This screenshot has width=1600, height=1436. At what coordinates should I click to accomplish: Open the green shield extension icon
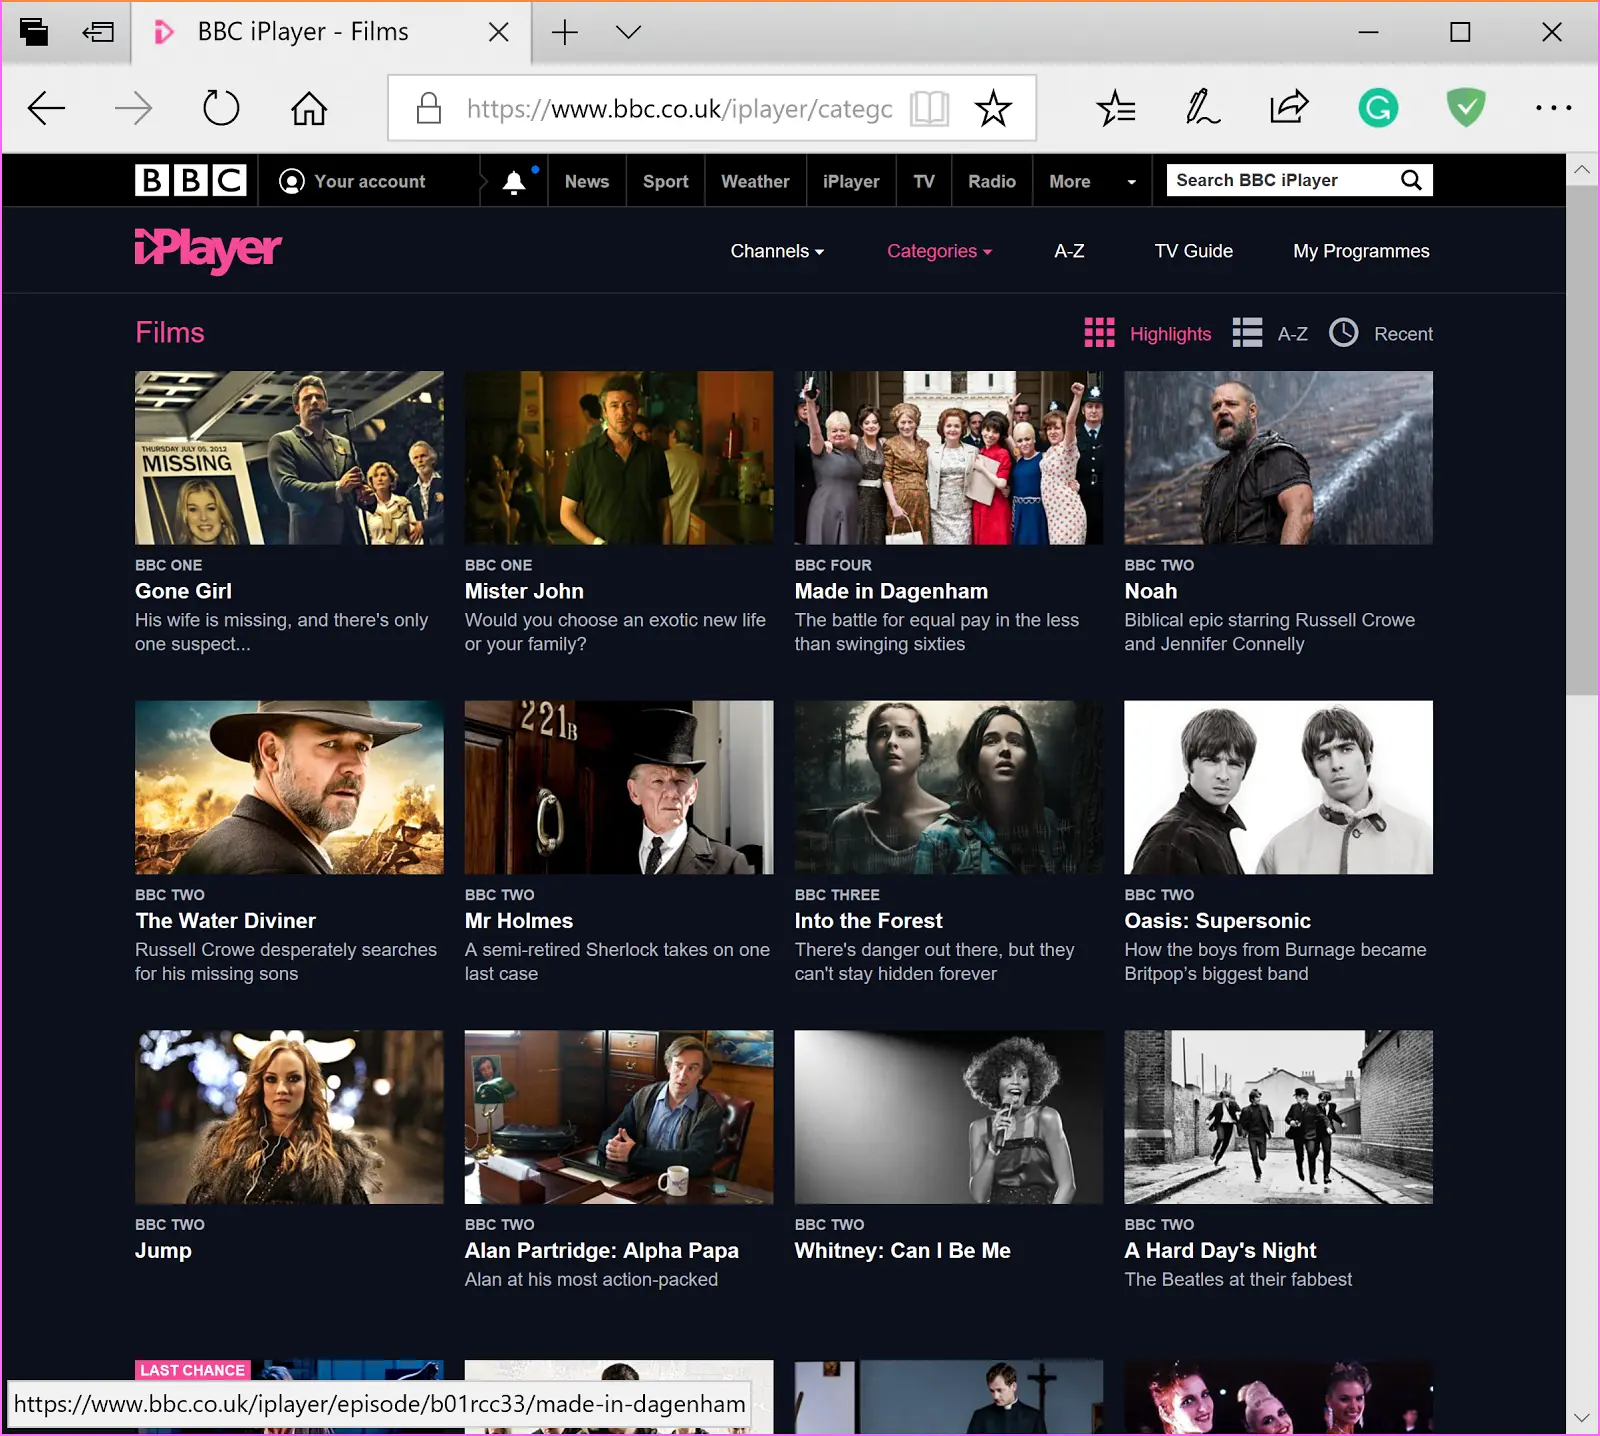(x=1466, y=107)
